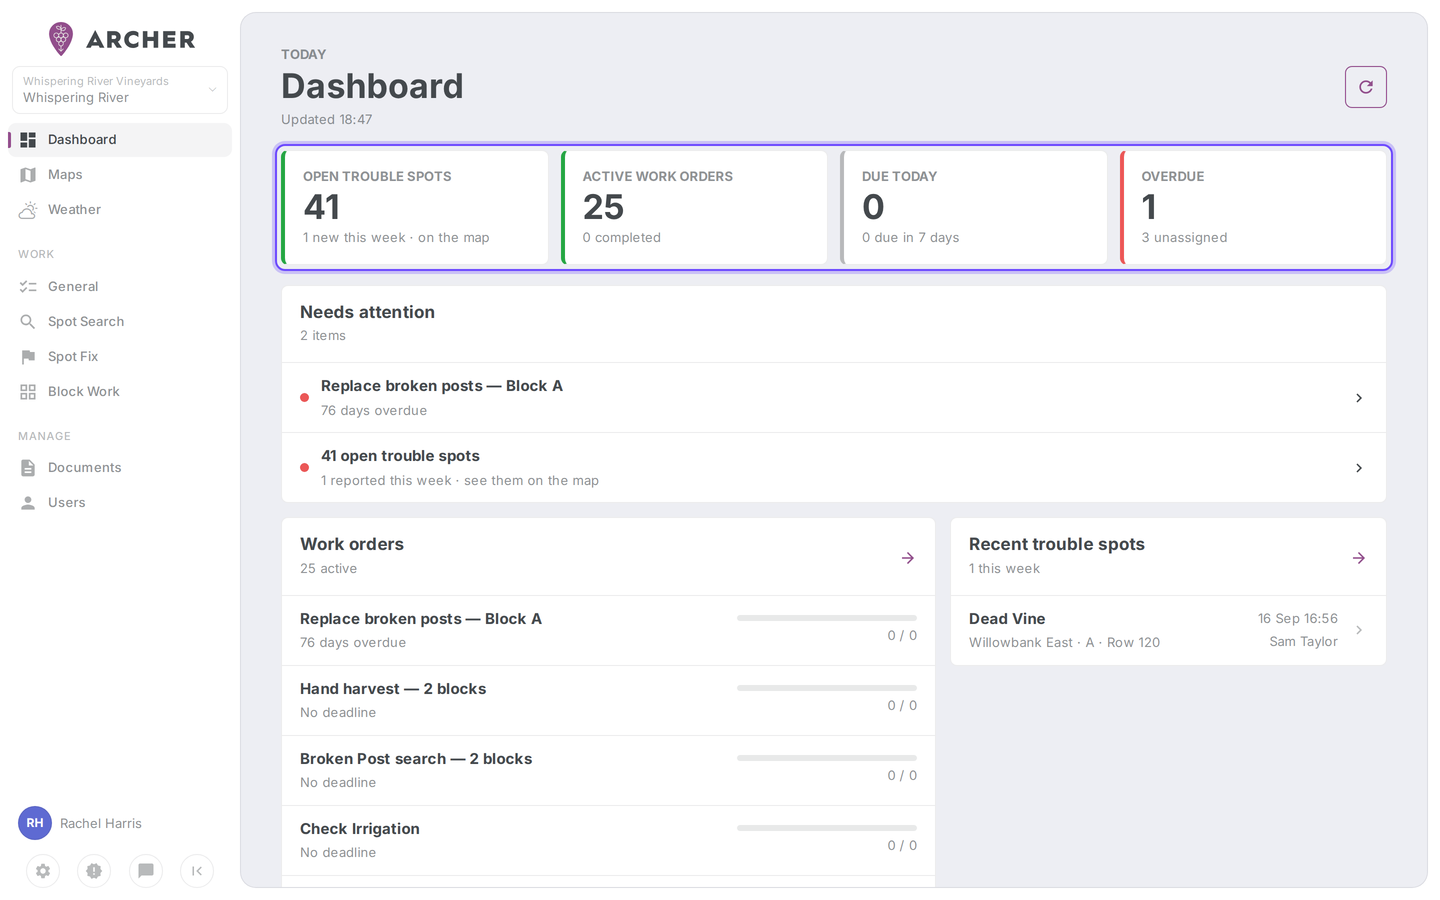Open the Check Irrigation work order
Viewport: 1440px width, 900px height.
(x=608, y=841)
